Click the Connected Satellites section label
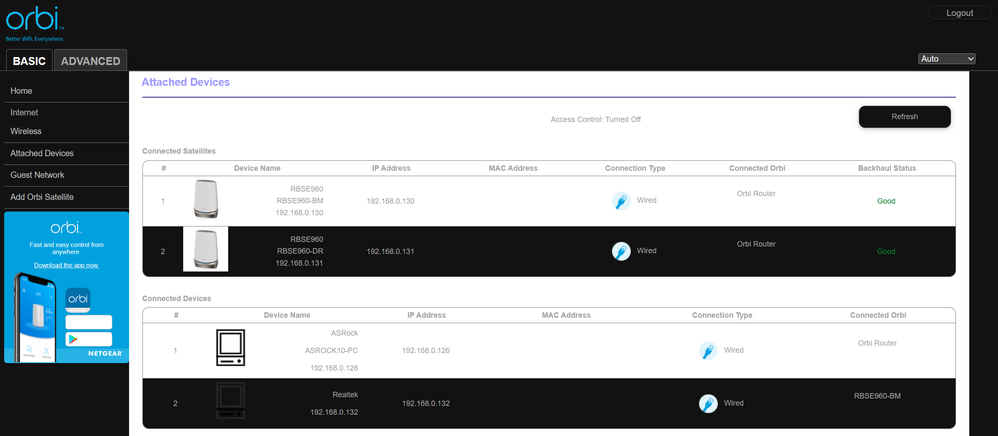 [179, 151]
